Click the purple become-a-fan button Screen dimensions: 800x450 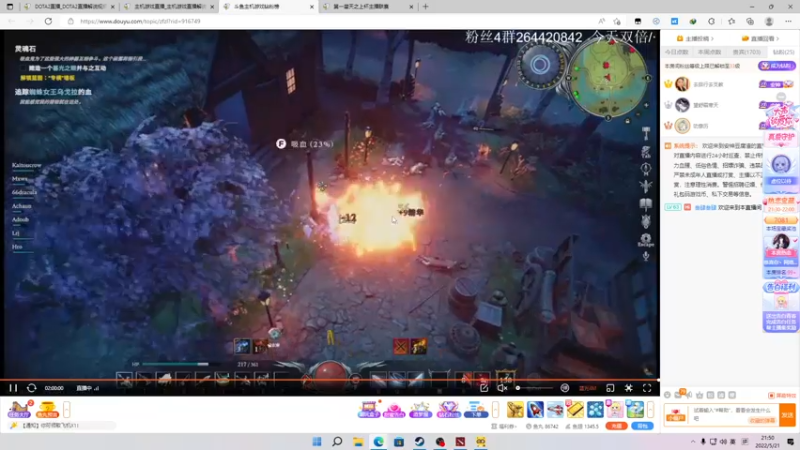tap(777, 66)
